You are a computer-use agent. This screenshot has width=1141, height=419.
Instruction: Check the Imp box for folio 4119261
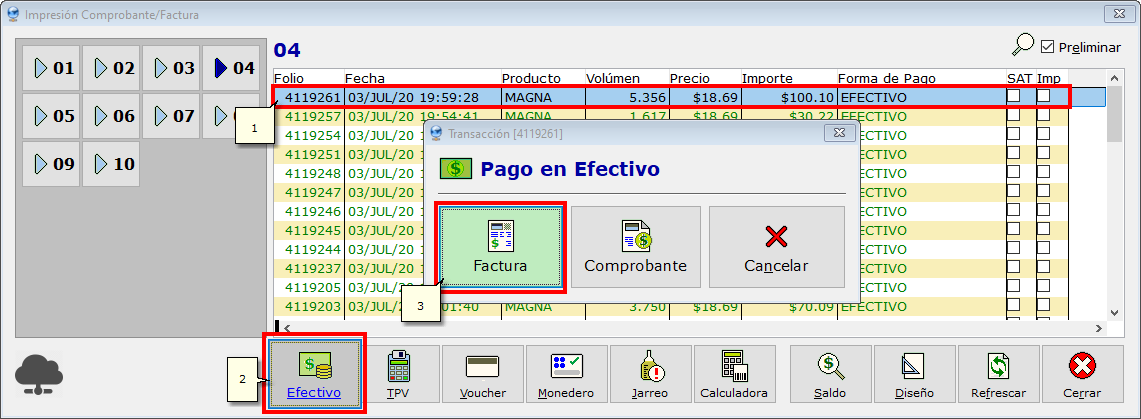point(1043,97)
